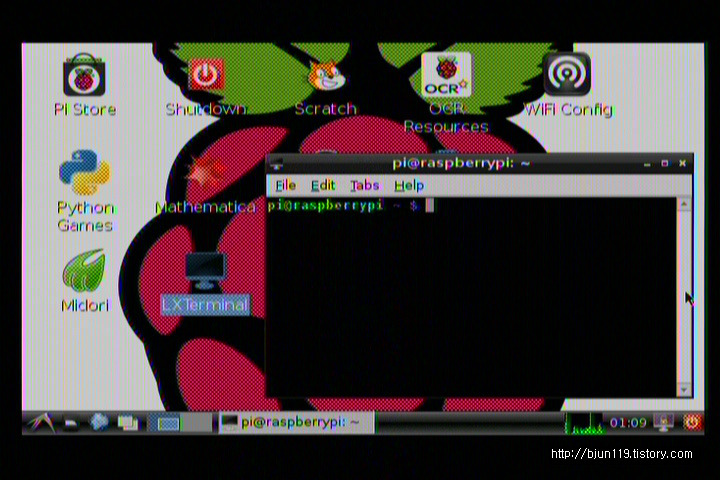720x480 pixels.
Task: Minimize the pi@raspberrypi terminal window
Action: 647,164
